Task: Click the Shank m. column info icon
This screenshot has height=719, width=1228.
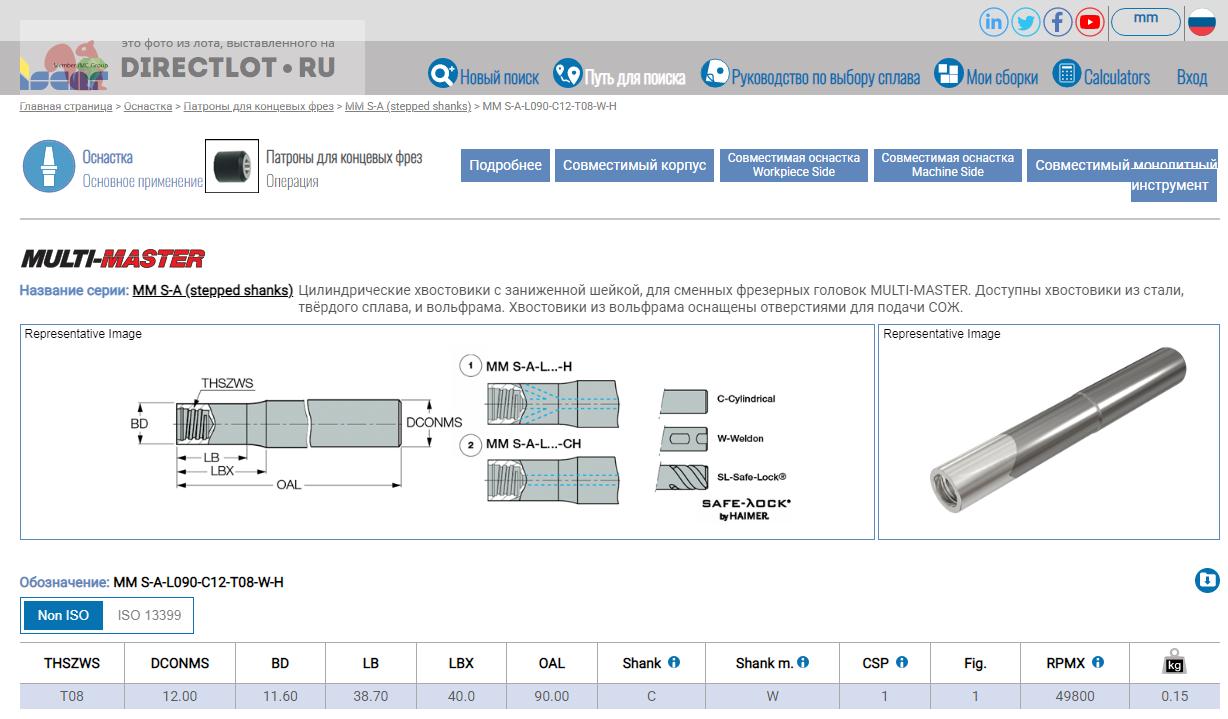Action: [x=803, y=662]
